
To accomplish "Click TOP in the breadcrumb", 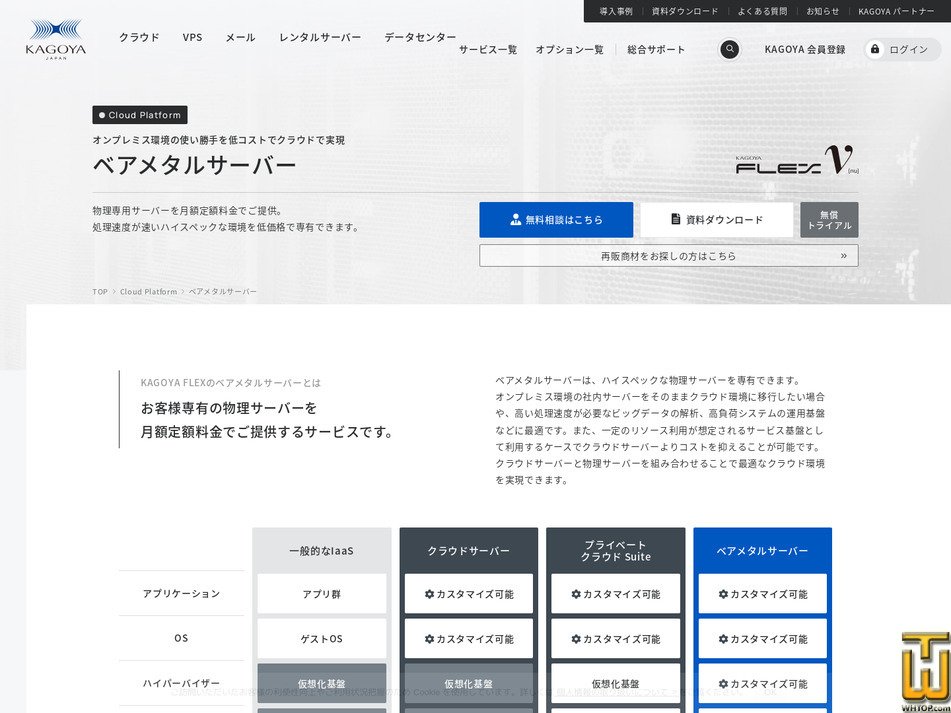I will click(100, 292).
